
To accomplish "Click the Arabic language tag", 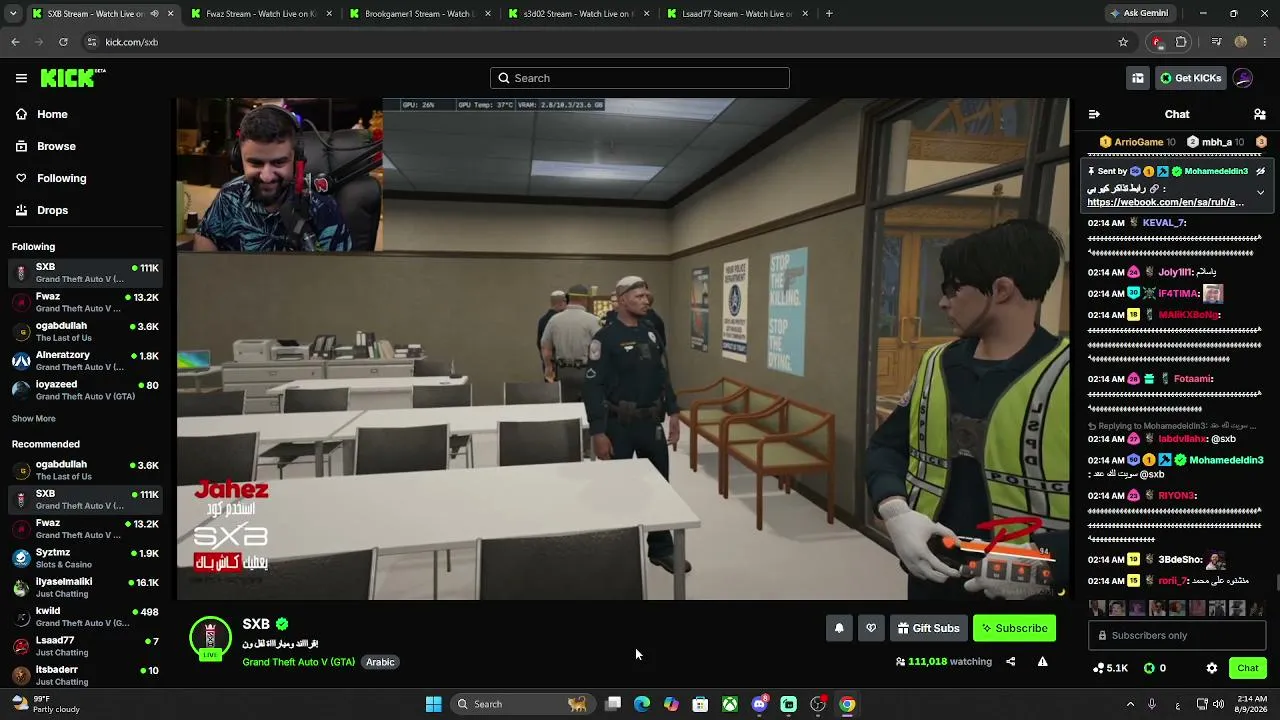I will pyautogui.click(x=380, y=662).
